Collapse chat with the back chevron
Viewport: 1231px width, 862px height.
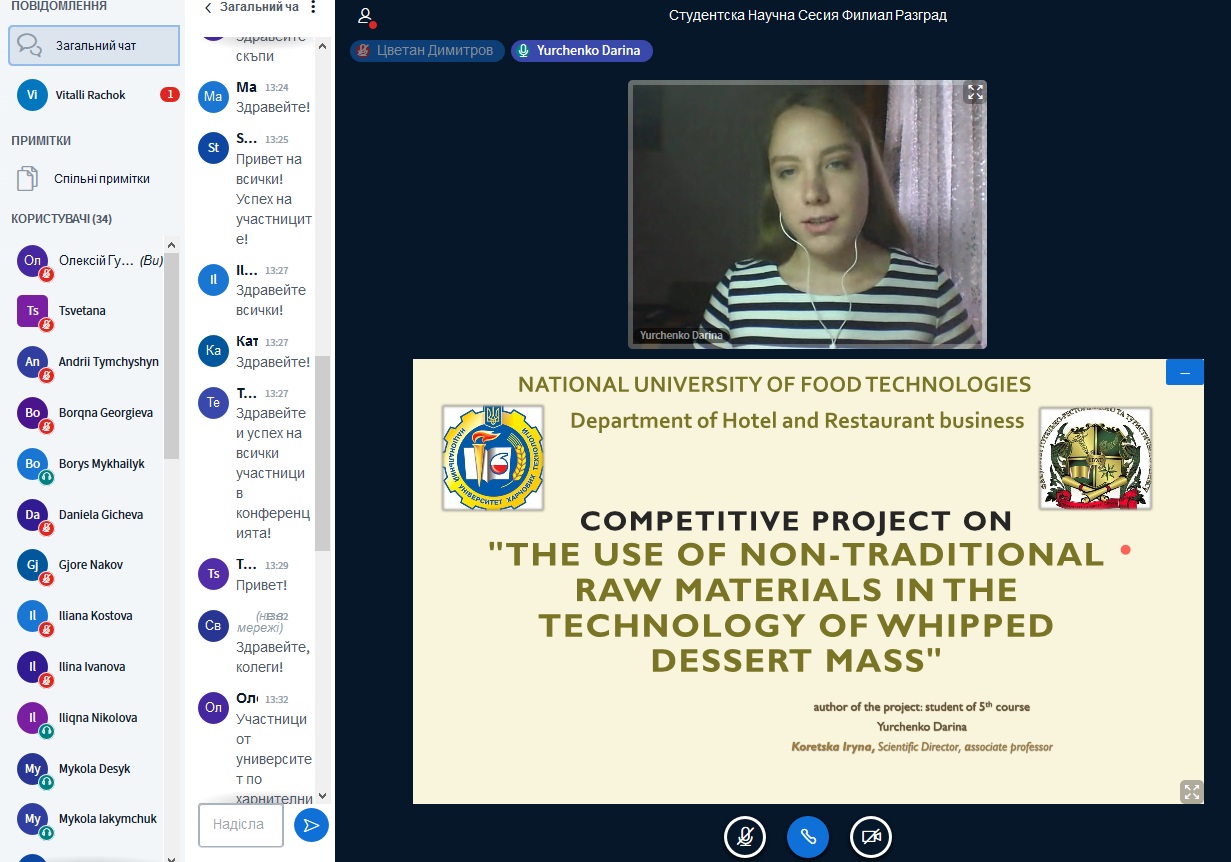pyautogui.click(x=208, y=8)
